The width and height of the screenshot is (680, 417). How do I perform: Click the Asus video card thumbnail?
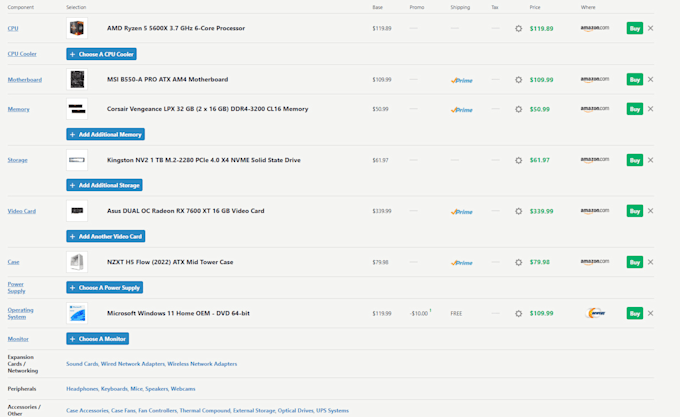click(x=77, y=211)
